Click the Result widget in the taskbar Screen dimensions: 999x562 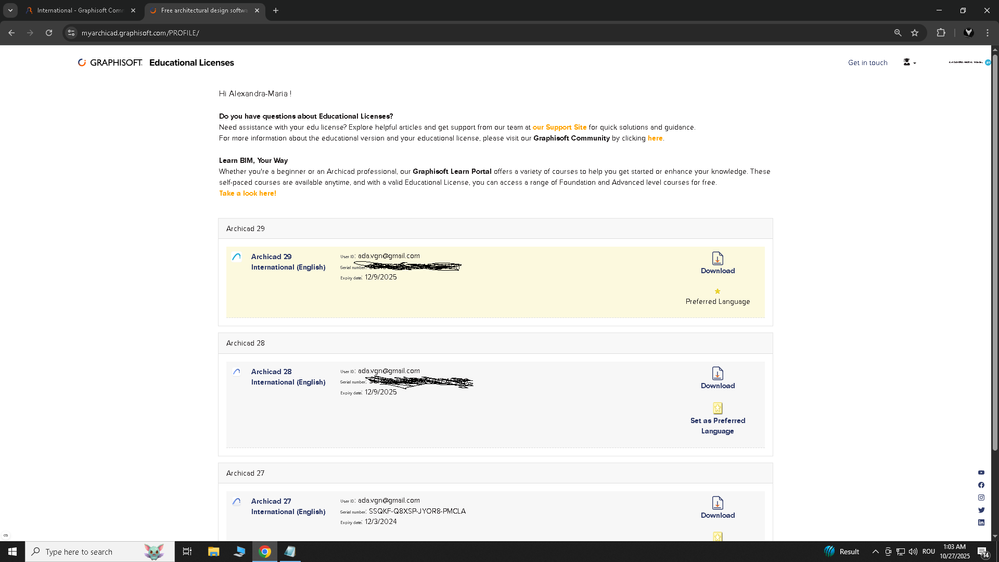click(x=842, y=552)
